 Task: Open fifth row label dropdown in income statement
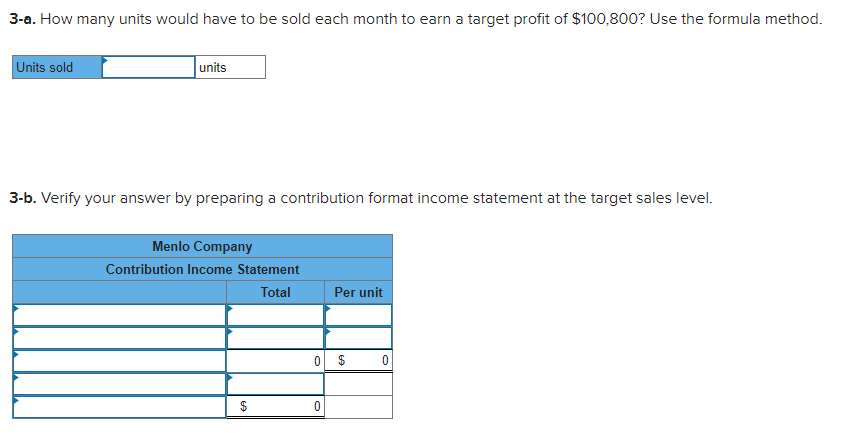pyautogui.click(x=119, y=406)
